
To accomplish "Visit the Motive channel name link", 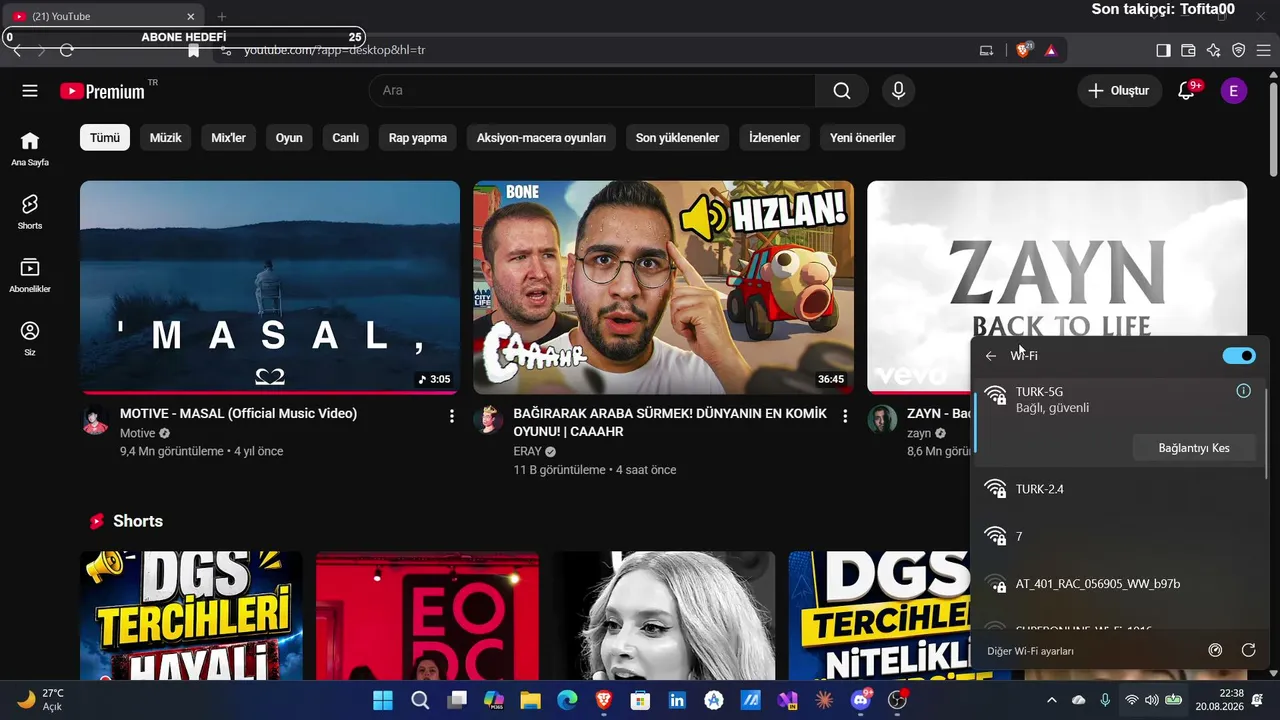I will 138,433.
